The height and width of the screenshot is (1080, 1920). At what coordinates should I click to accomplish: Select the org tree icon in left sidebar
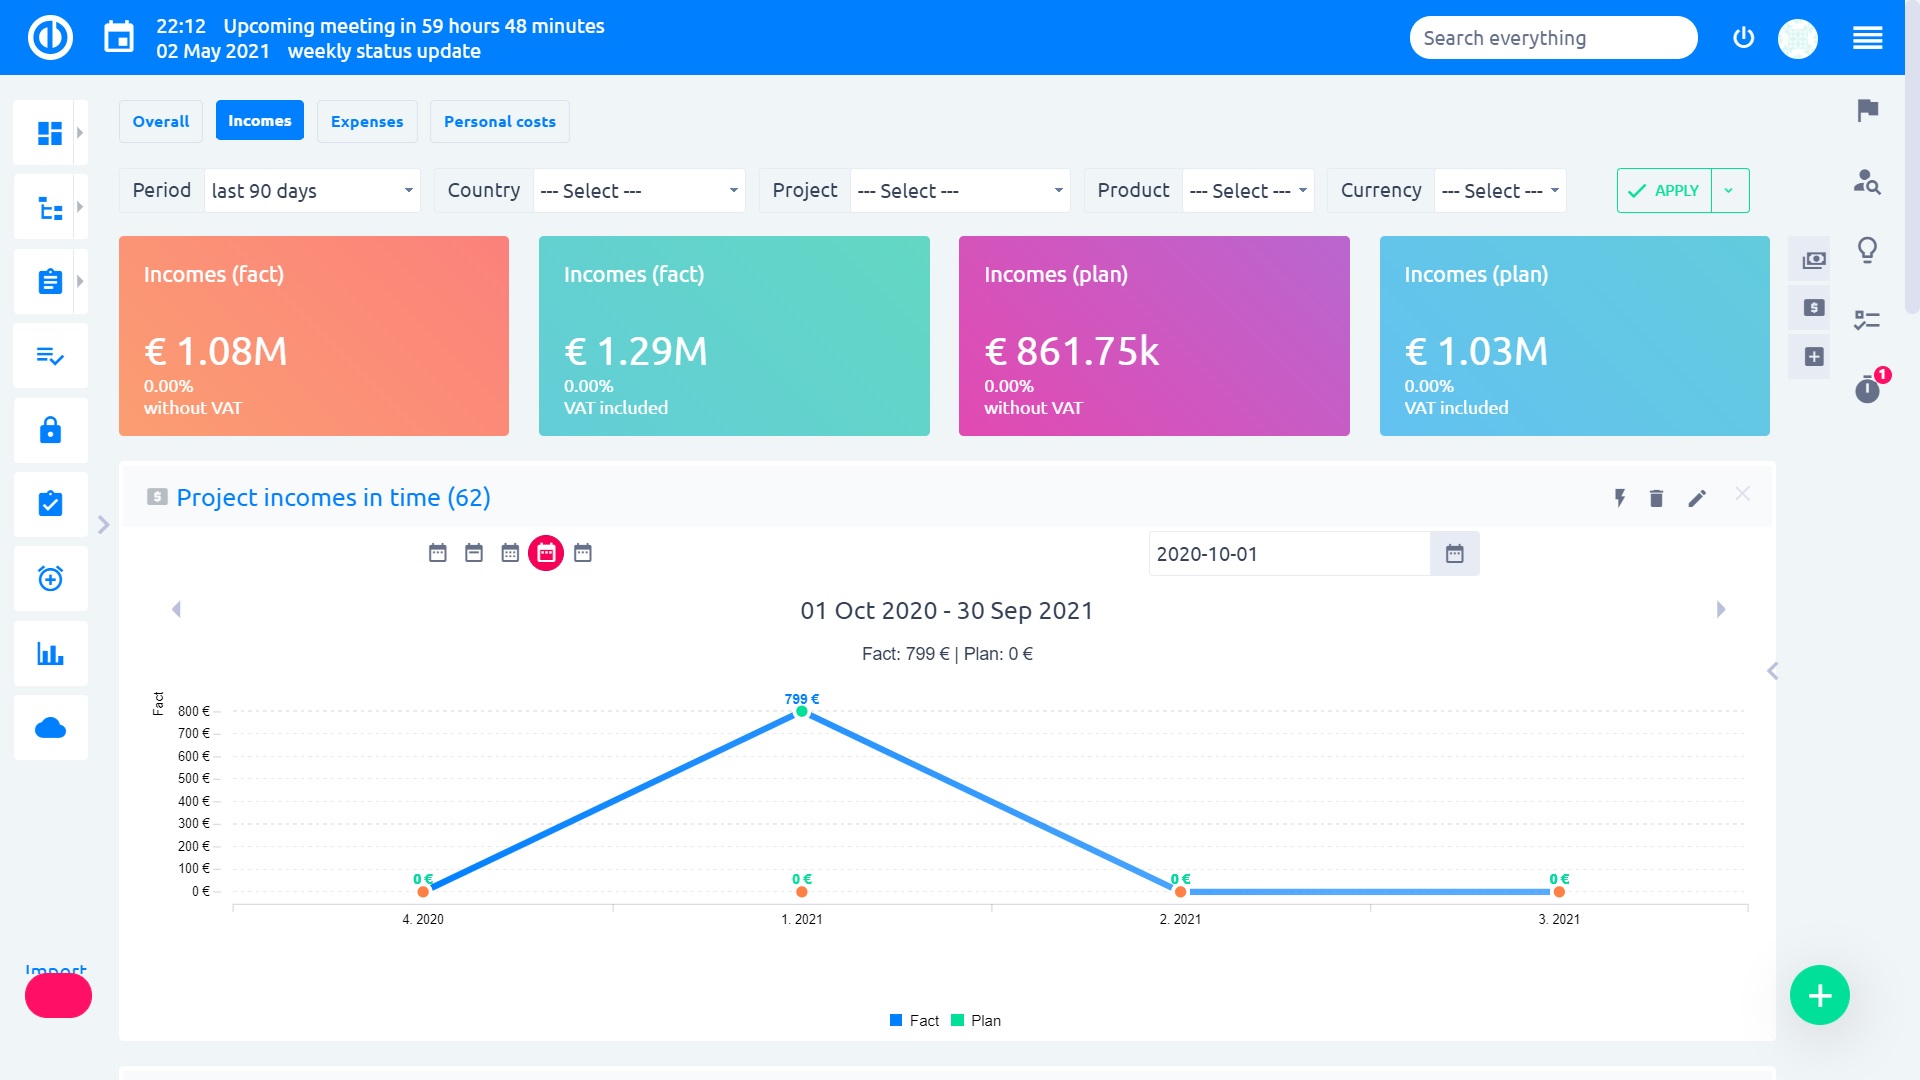[50, 206]
